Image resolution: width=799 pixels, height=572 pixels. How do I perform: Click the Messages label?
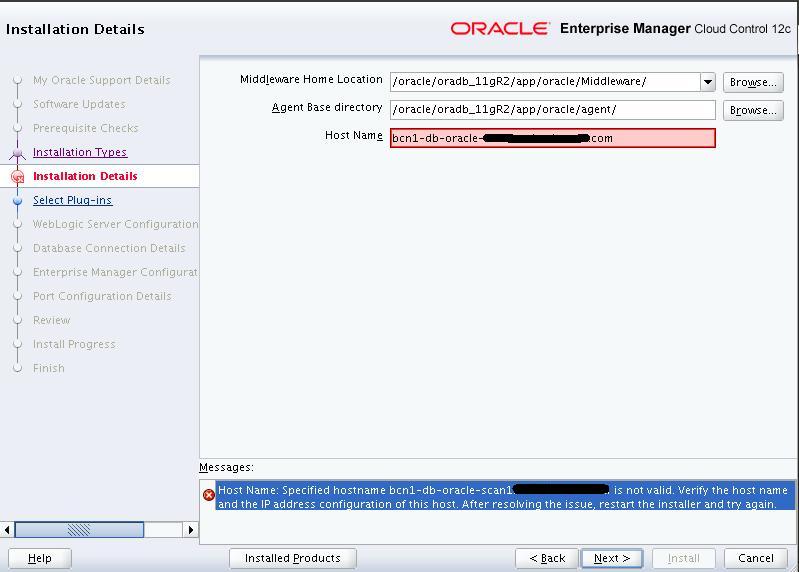[x=226, y=467]
